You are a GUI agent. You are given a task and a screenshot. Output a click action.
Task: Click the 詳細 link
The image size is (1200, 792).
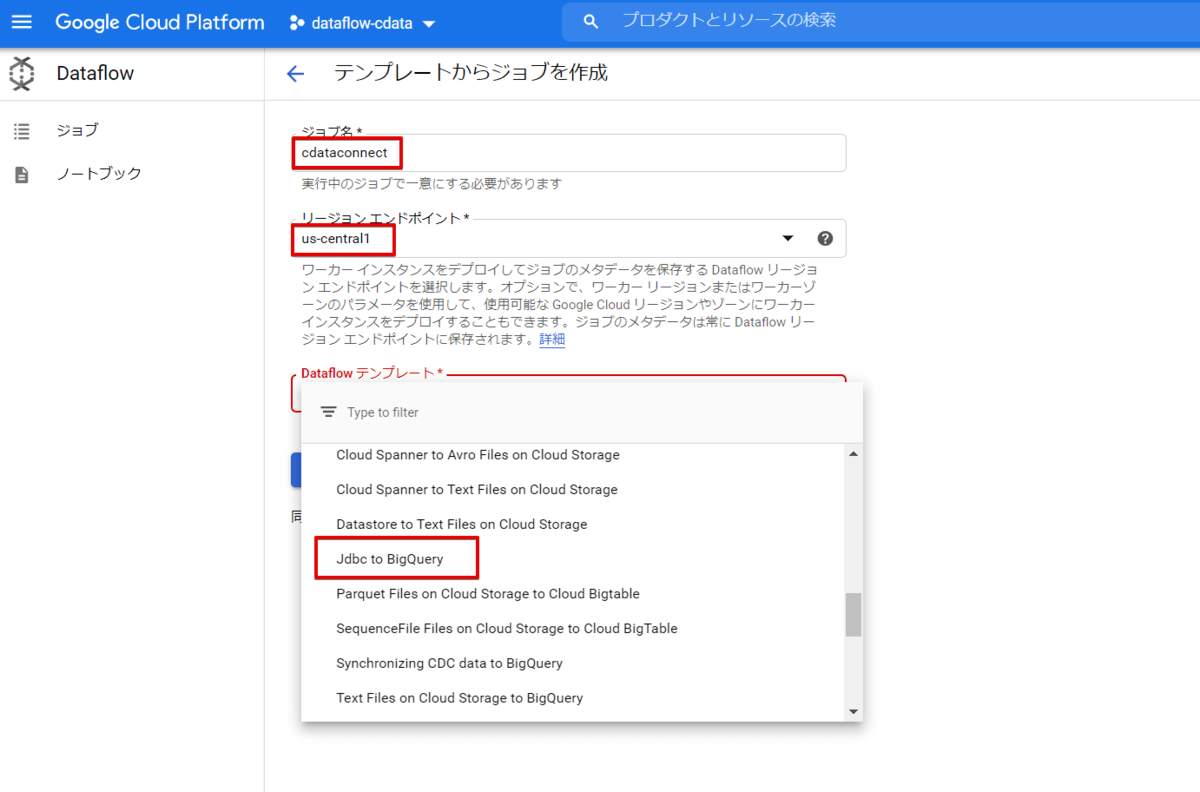tap(552, 339)
